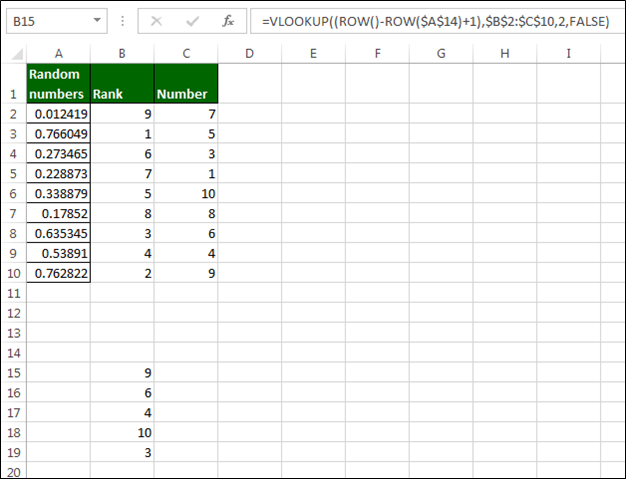Select cell B19 showing 3

[122, 453]
